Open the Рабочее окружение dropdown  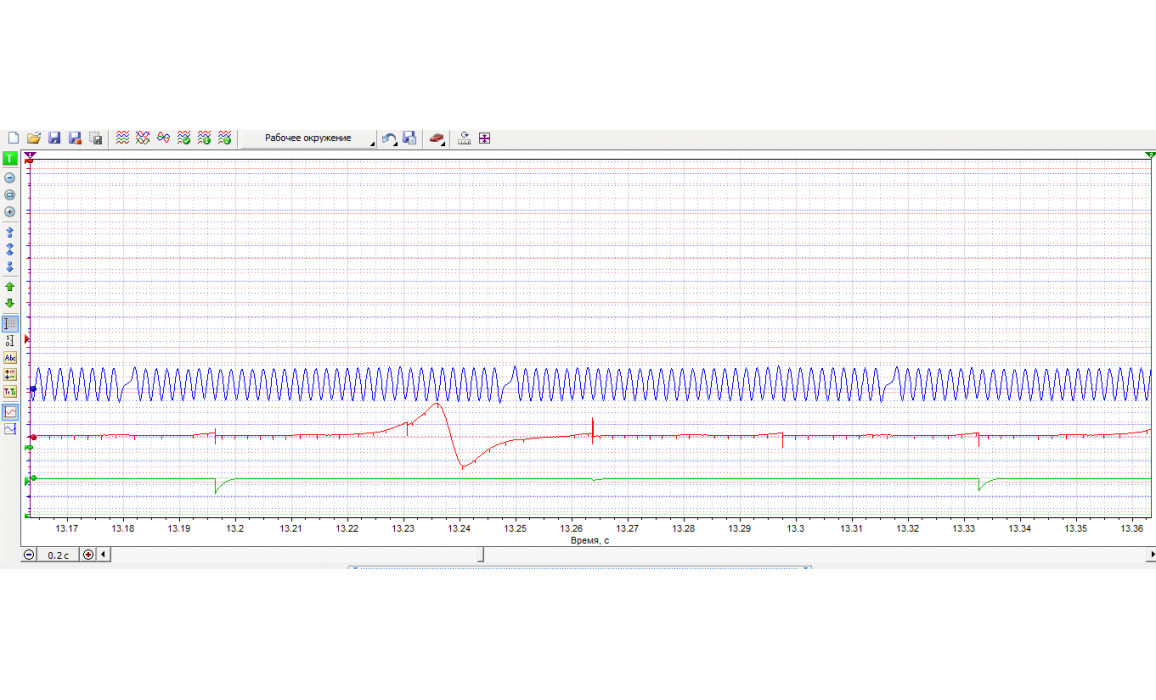[308, 138]
